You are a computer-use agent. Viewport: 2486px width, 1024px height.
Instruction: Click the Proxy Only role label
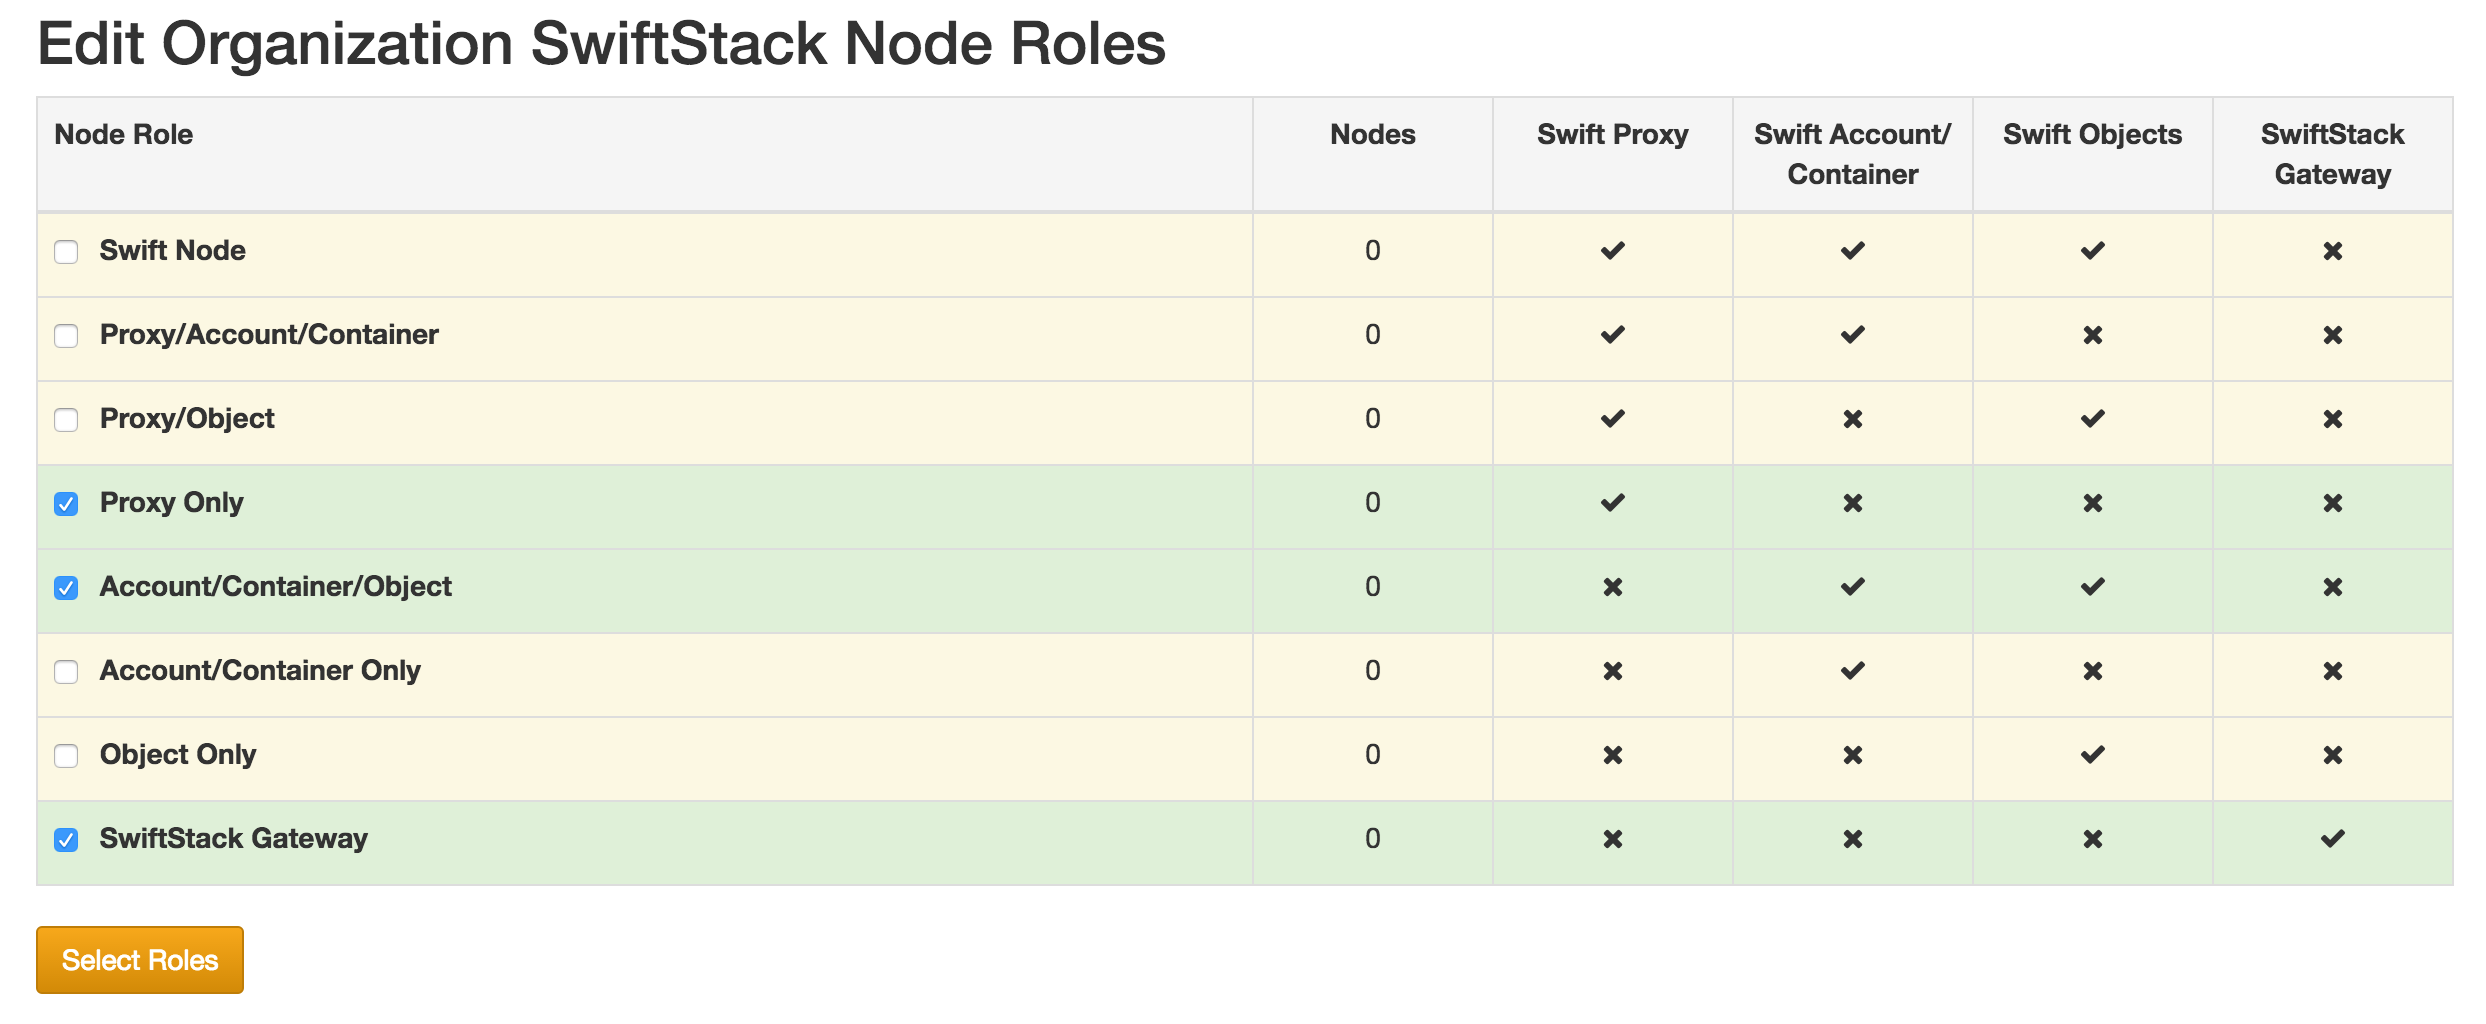tap(172, 502)
